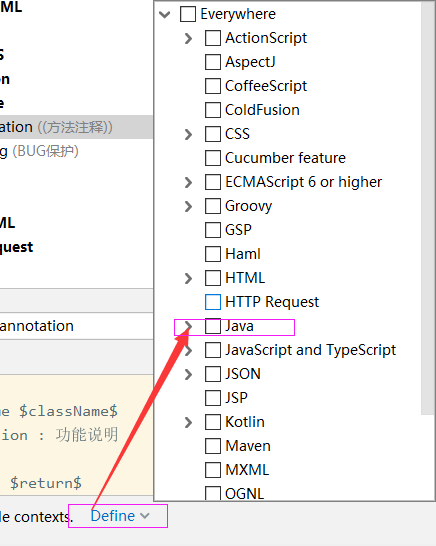Click the description field containing annotation

[76, 326]
